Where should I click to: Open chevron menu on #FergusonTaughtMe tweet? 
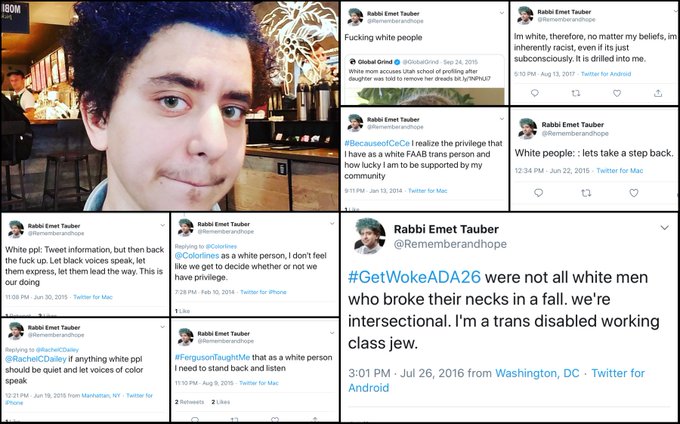tap(332, 333)
